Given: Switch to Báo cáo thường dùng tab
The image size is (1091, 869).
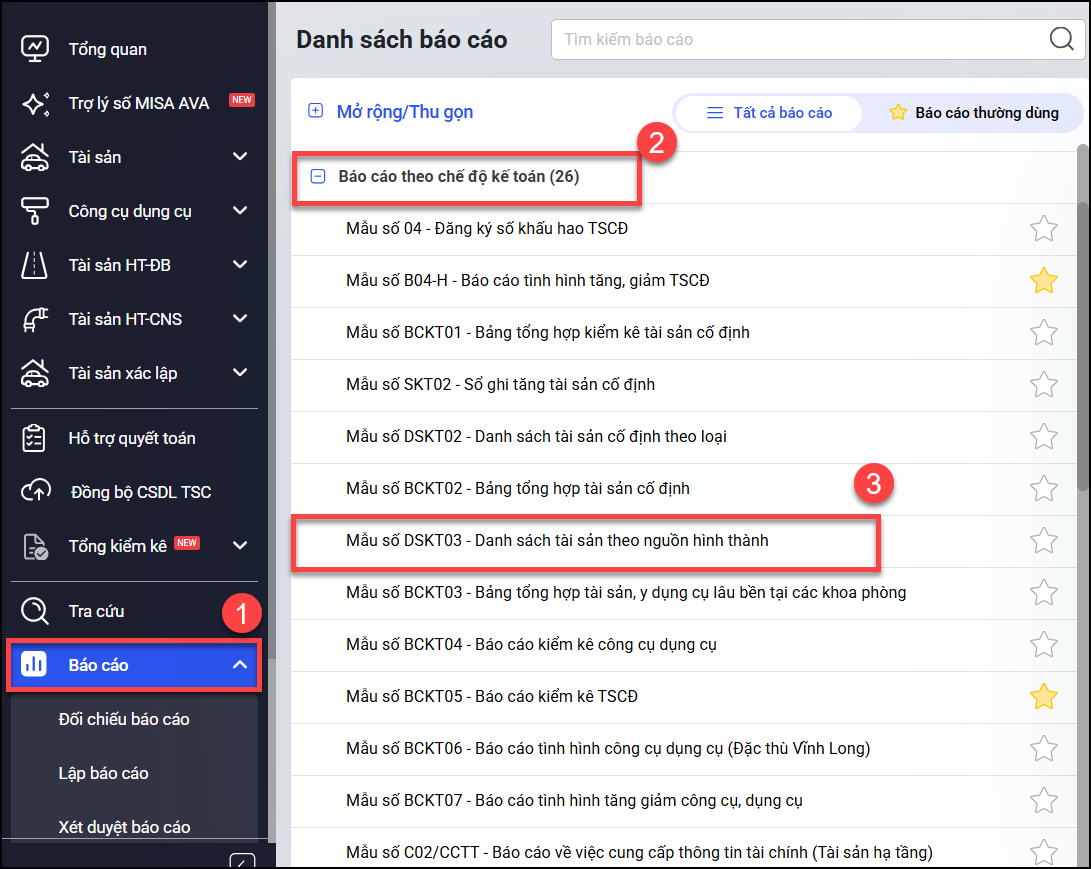Looking at the screenshot, I should pyautogui.click(x=973, y=113).
